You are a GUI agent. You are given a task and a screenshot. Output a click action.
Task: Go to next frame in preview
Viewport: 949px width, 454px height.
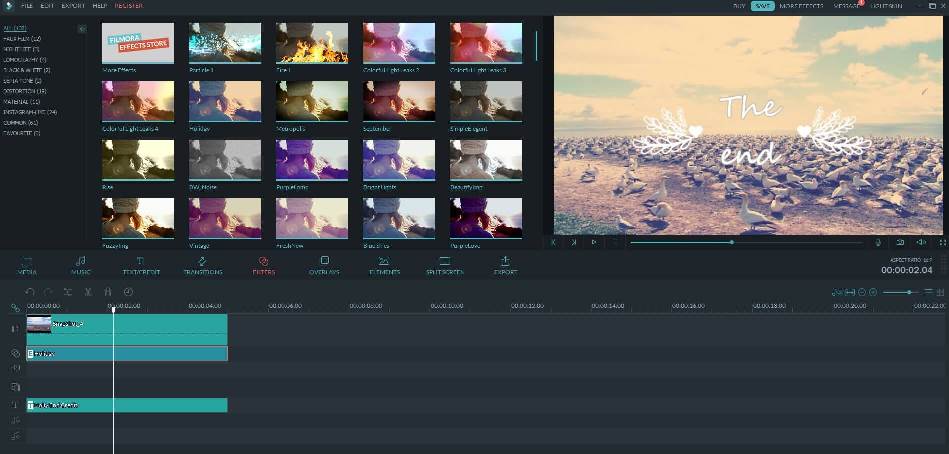573,242
